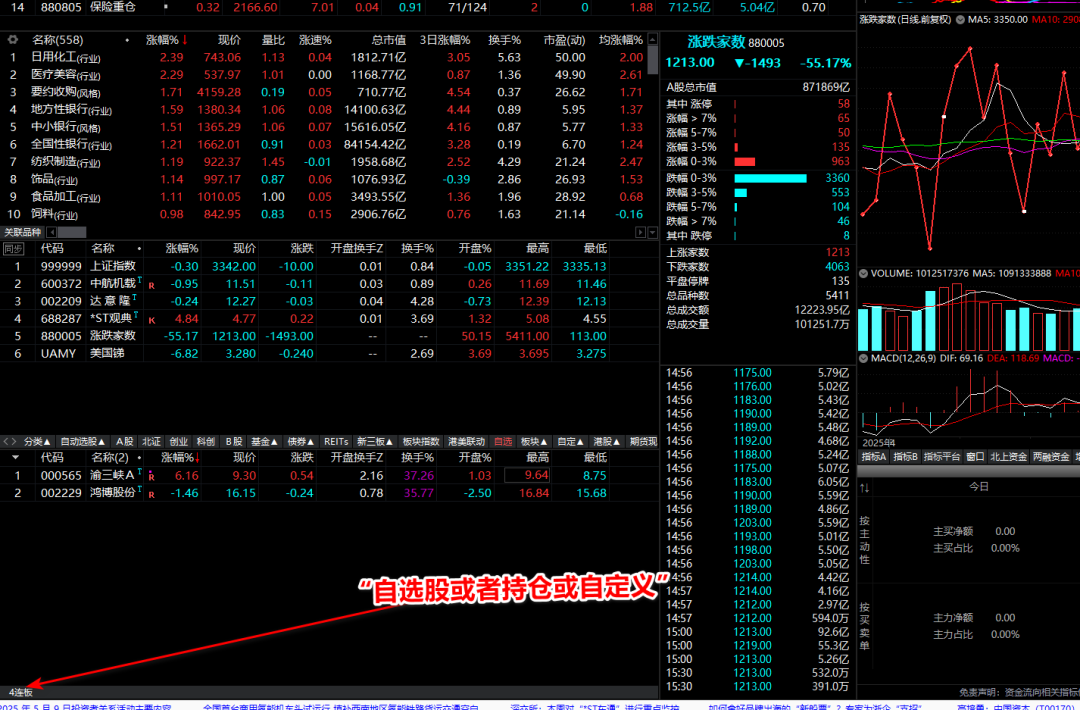The width and height of the screenshot is (1080, 710).
Task: Click the R marker icon in 中航机载 row
Action: click(152, 285)
